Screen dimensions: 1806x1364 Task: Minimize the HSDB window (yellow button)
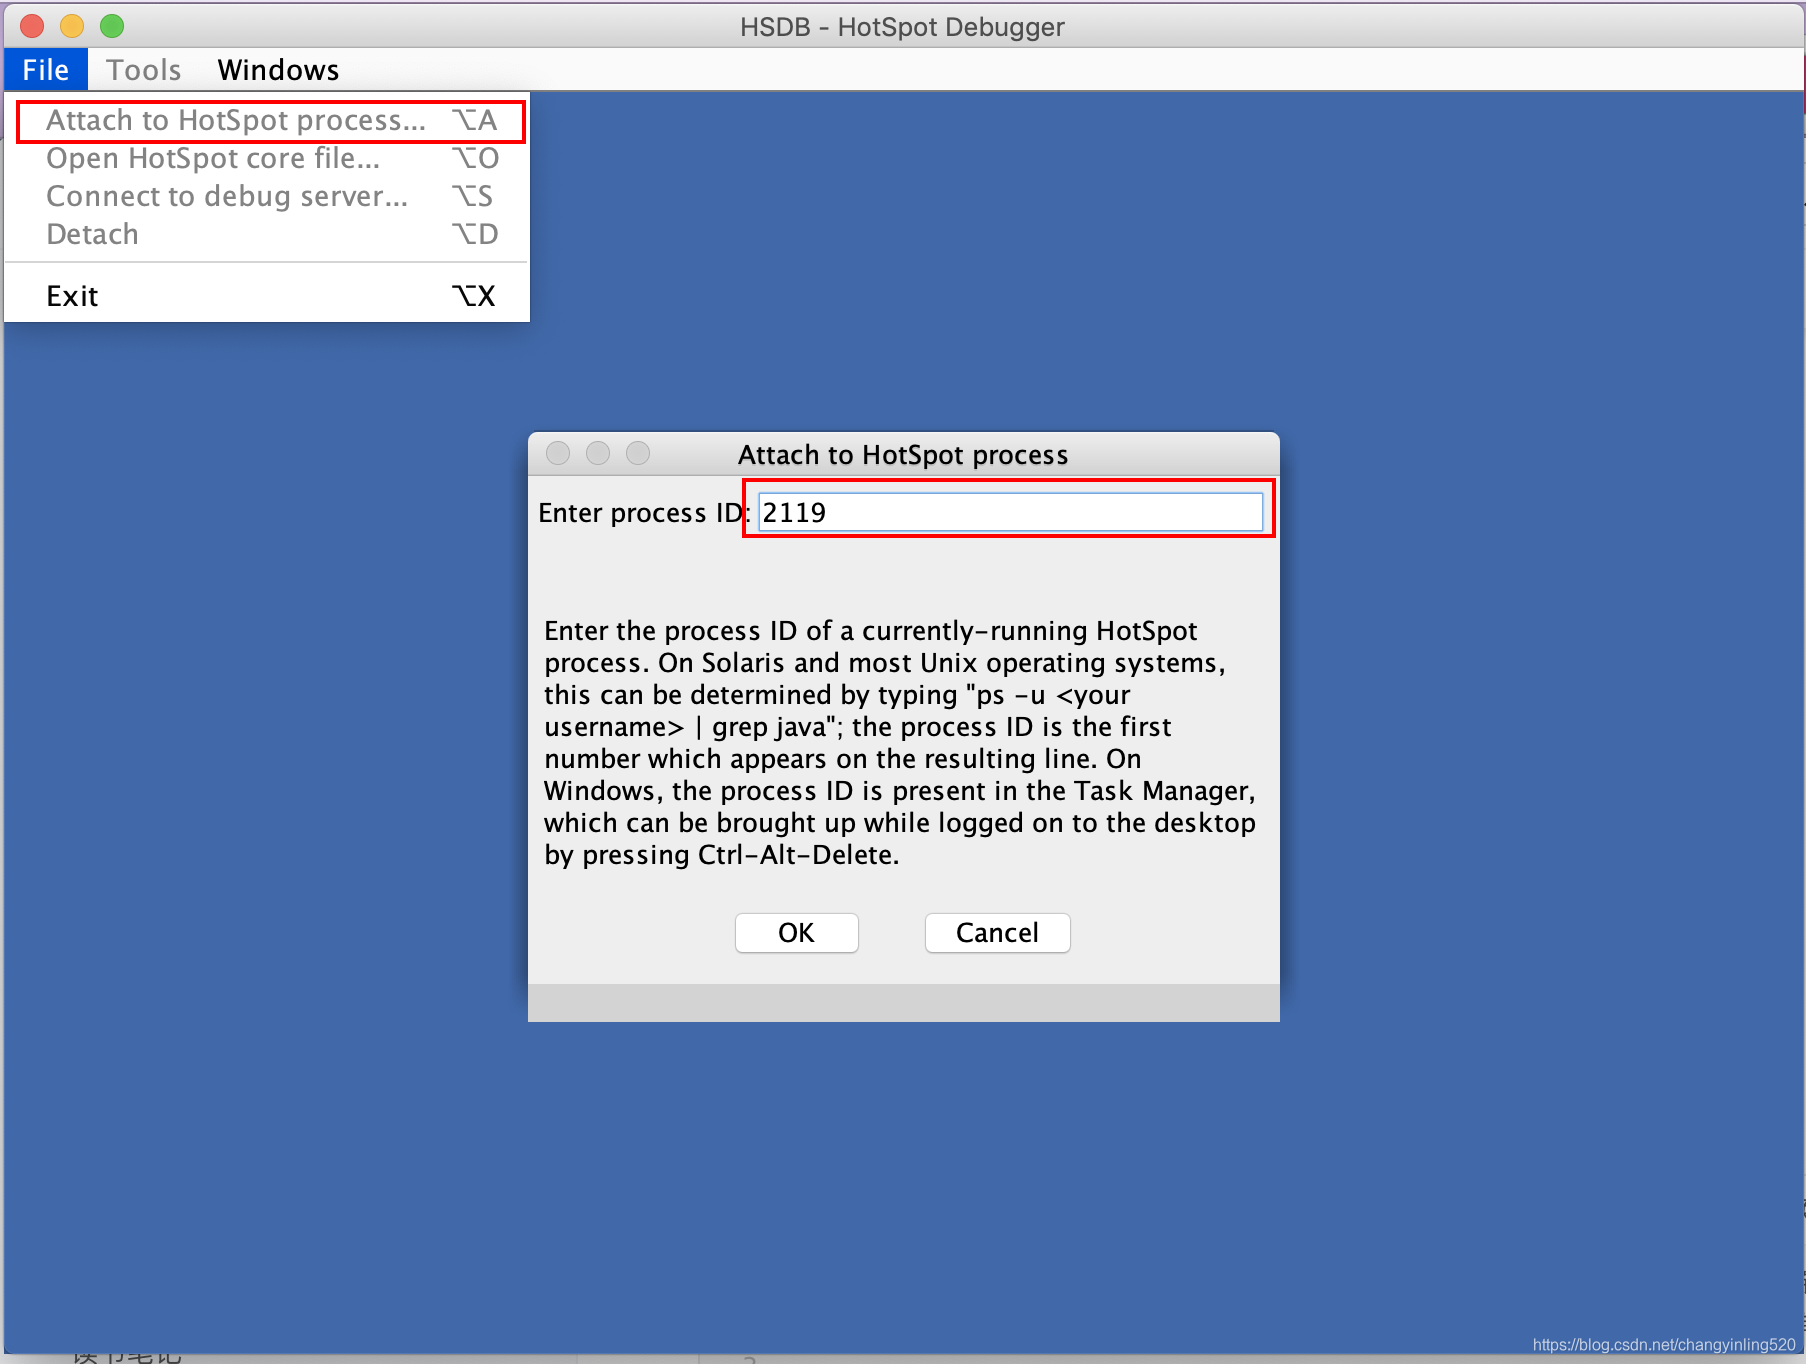(x=72, y=26)
